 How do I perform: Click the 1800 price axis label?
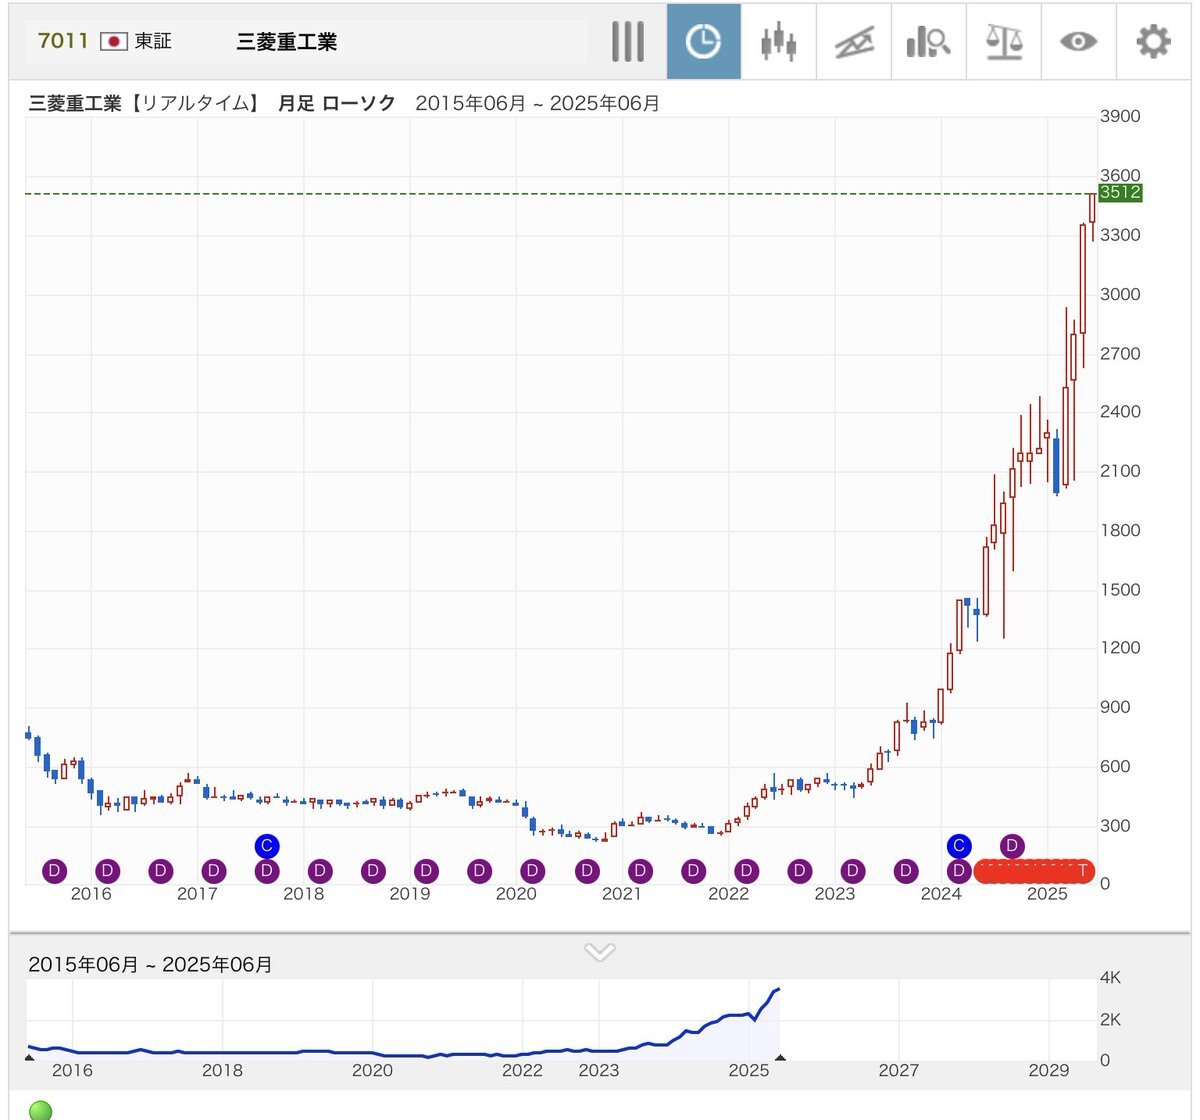1120,530
